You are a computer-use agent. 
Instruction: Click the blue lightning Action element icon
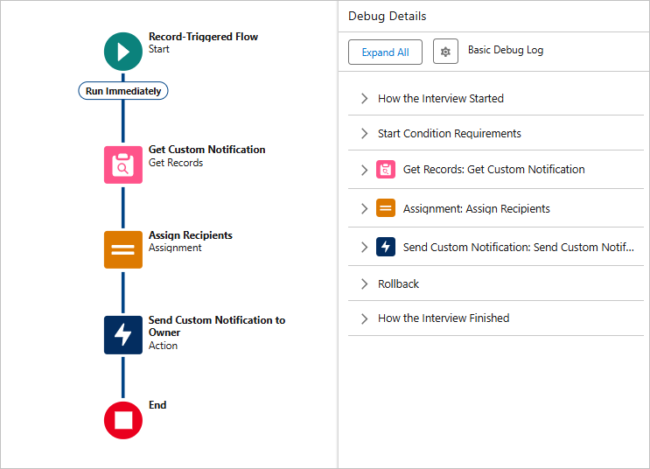coord(123,335)
